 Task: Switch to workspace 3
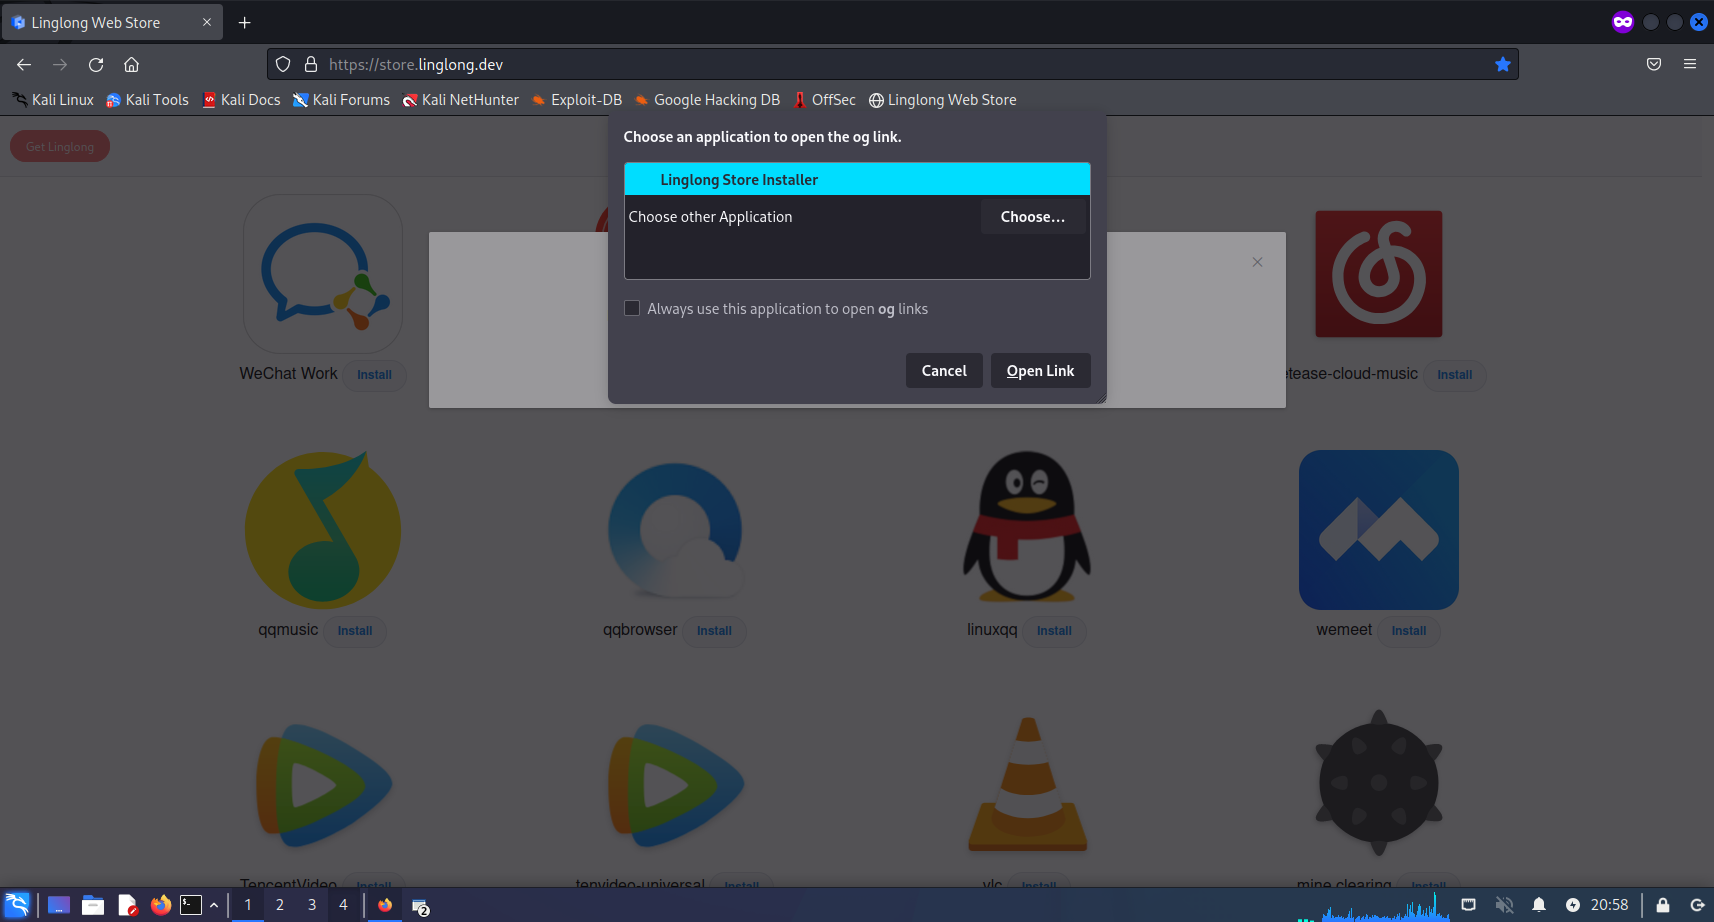coord(312,905)
